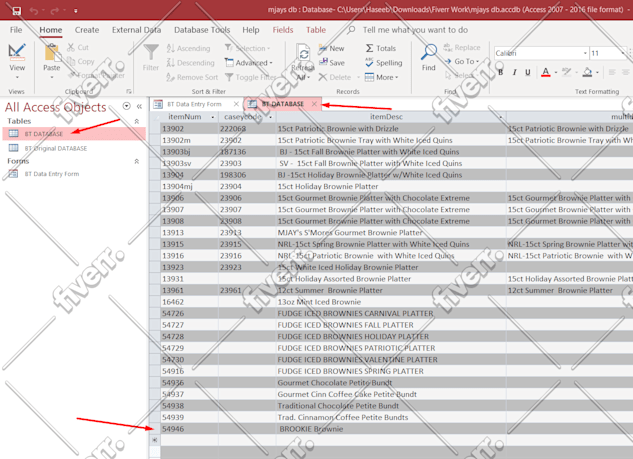The height and width of the screenshot is (459, 633).
Task: Click cell with itemNum 54946
Action: 189,429
